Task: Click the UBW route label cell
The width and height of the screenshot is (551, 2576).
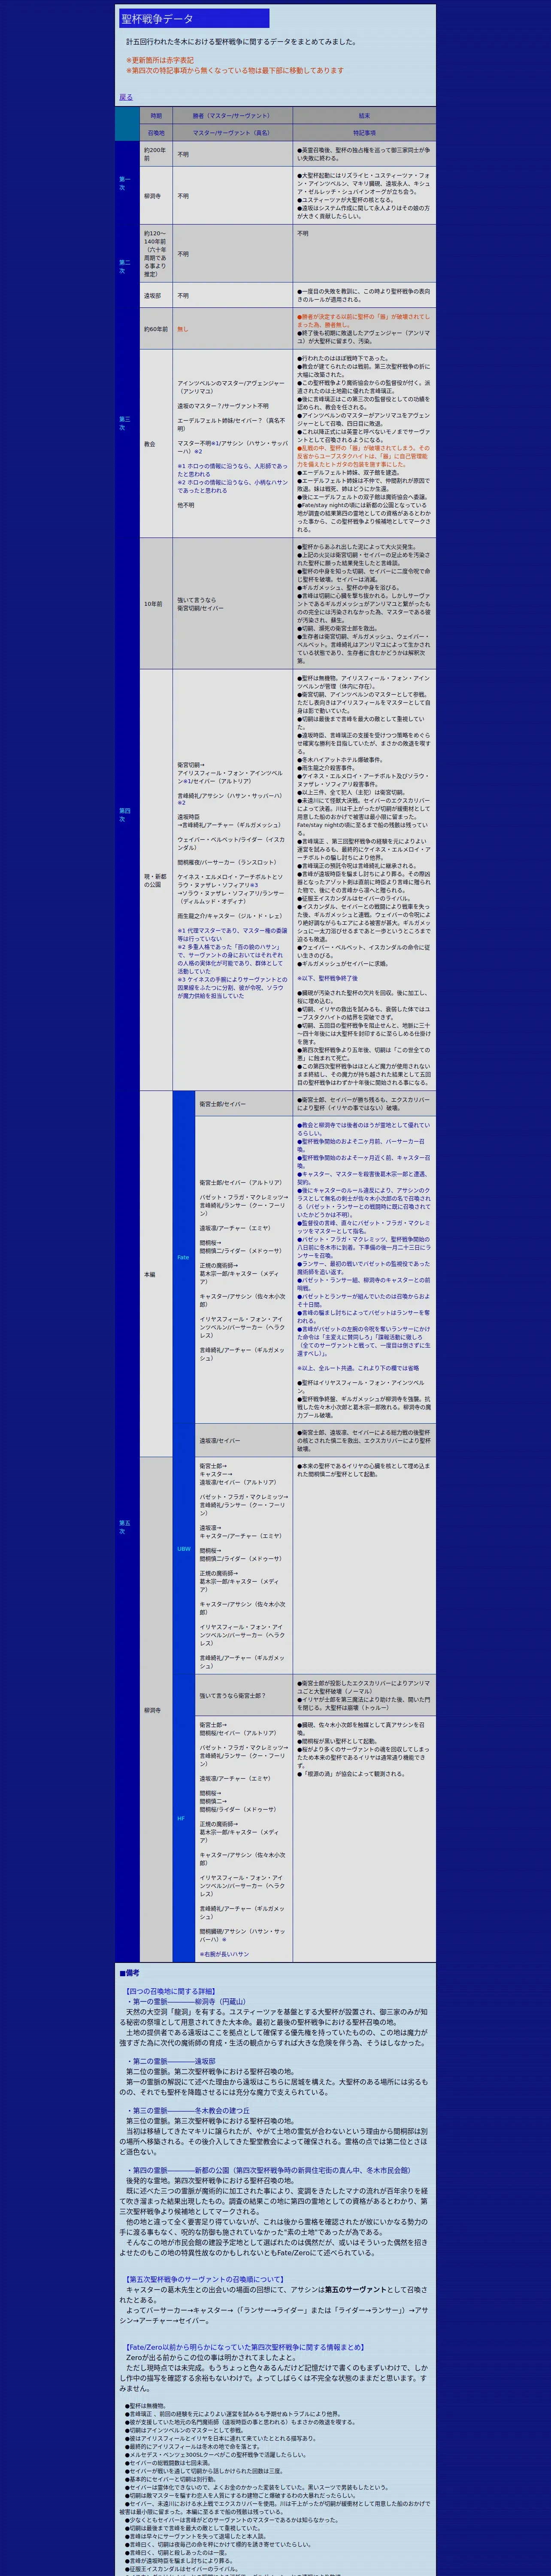Action: point(184,1549)
